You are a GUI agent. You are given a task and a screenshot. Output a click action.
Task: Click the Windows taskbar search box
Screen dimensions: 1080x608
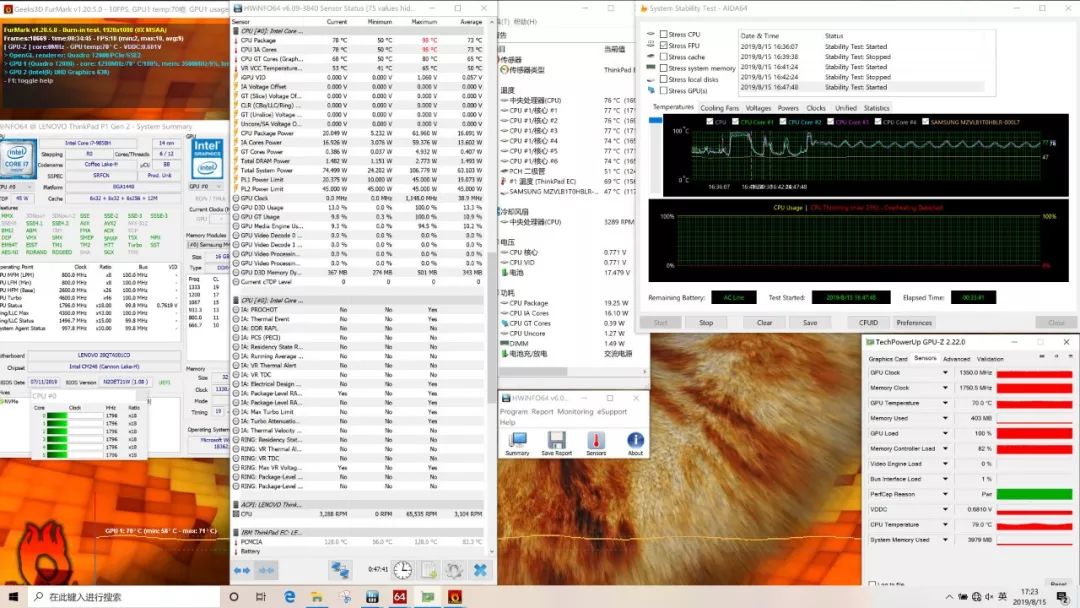[124, 597]
